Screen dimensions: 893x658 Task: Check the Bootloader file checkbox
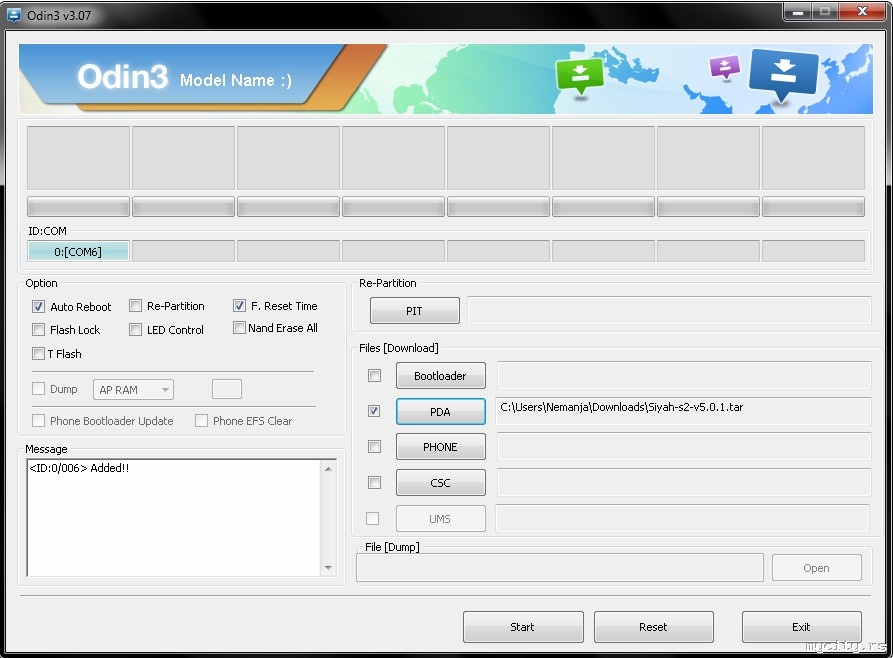click(x=374, y=375)
